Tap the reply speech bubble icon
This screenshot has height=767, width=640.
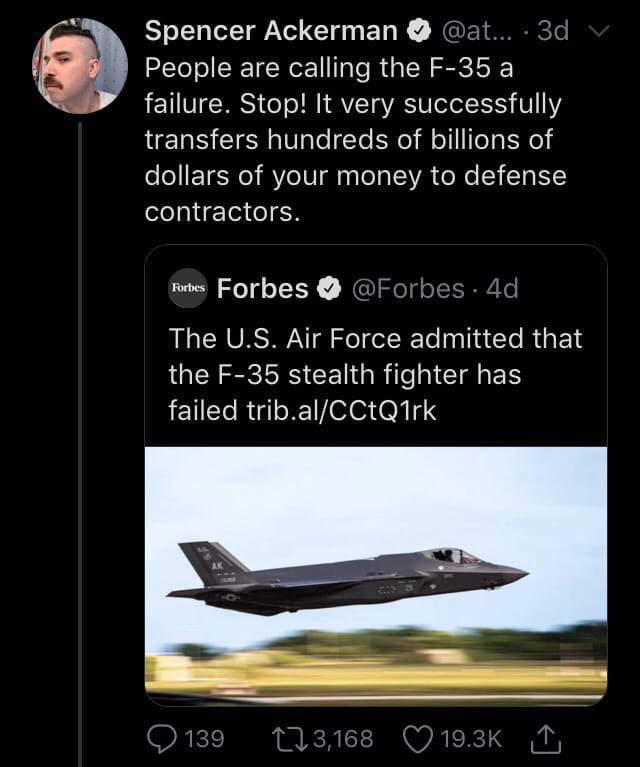click(162, 738)
